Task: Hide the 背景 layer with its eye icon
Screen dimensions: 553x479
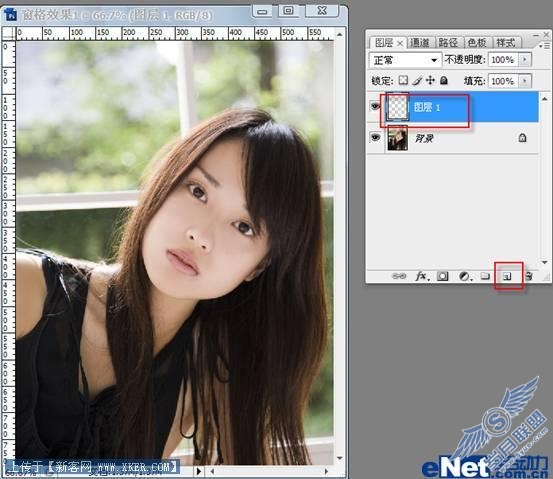Action: coord(376,137)
